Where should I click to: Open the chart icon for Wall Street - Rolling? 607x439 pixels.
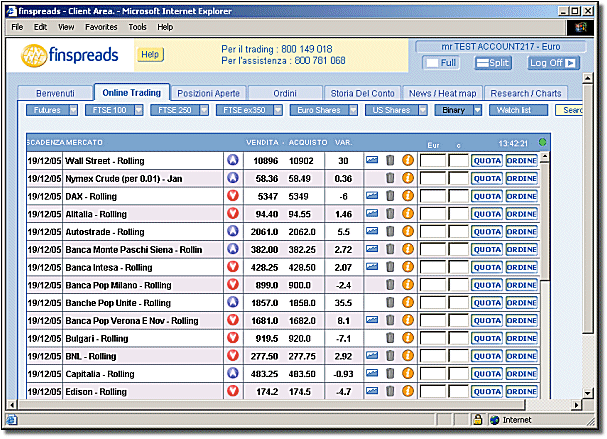pyautogui.click(x=372, y=160)
